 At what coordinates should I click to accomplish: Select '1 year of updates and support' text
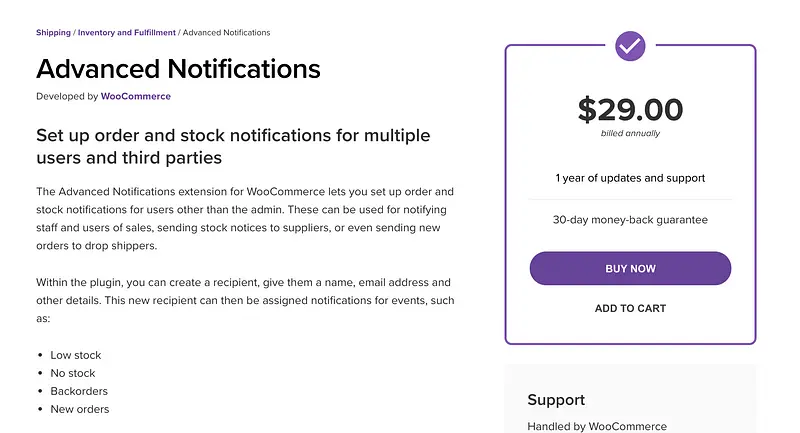tap(630, 178)
